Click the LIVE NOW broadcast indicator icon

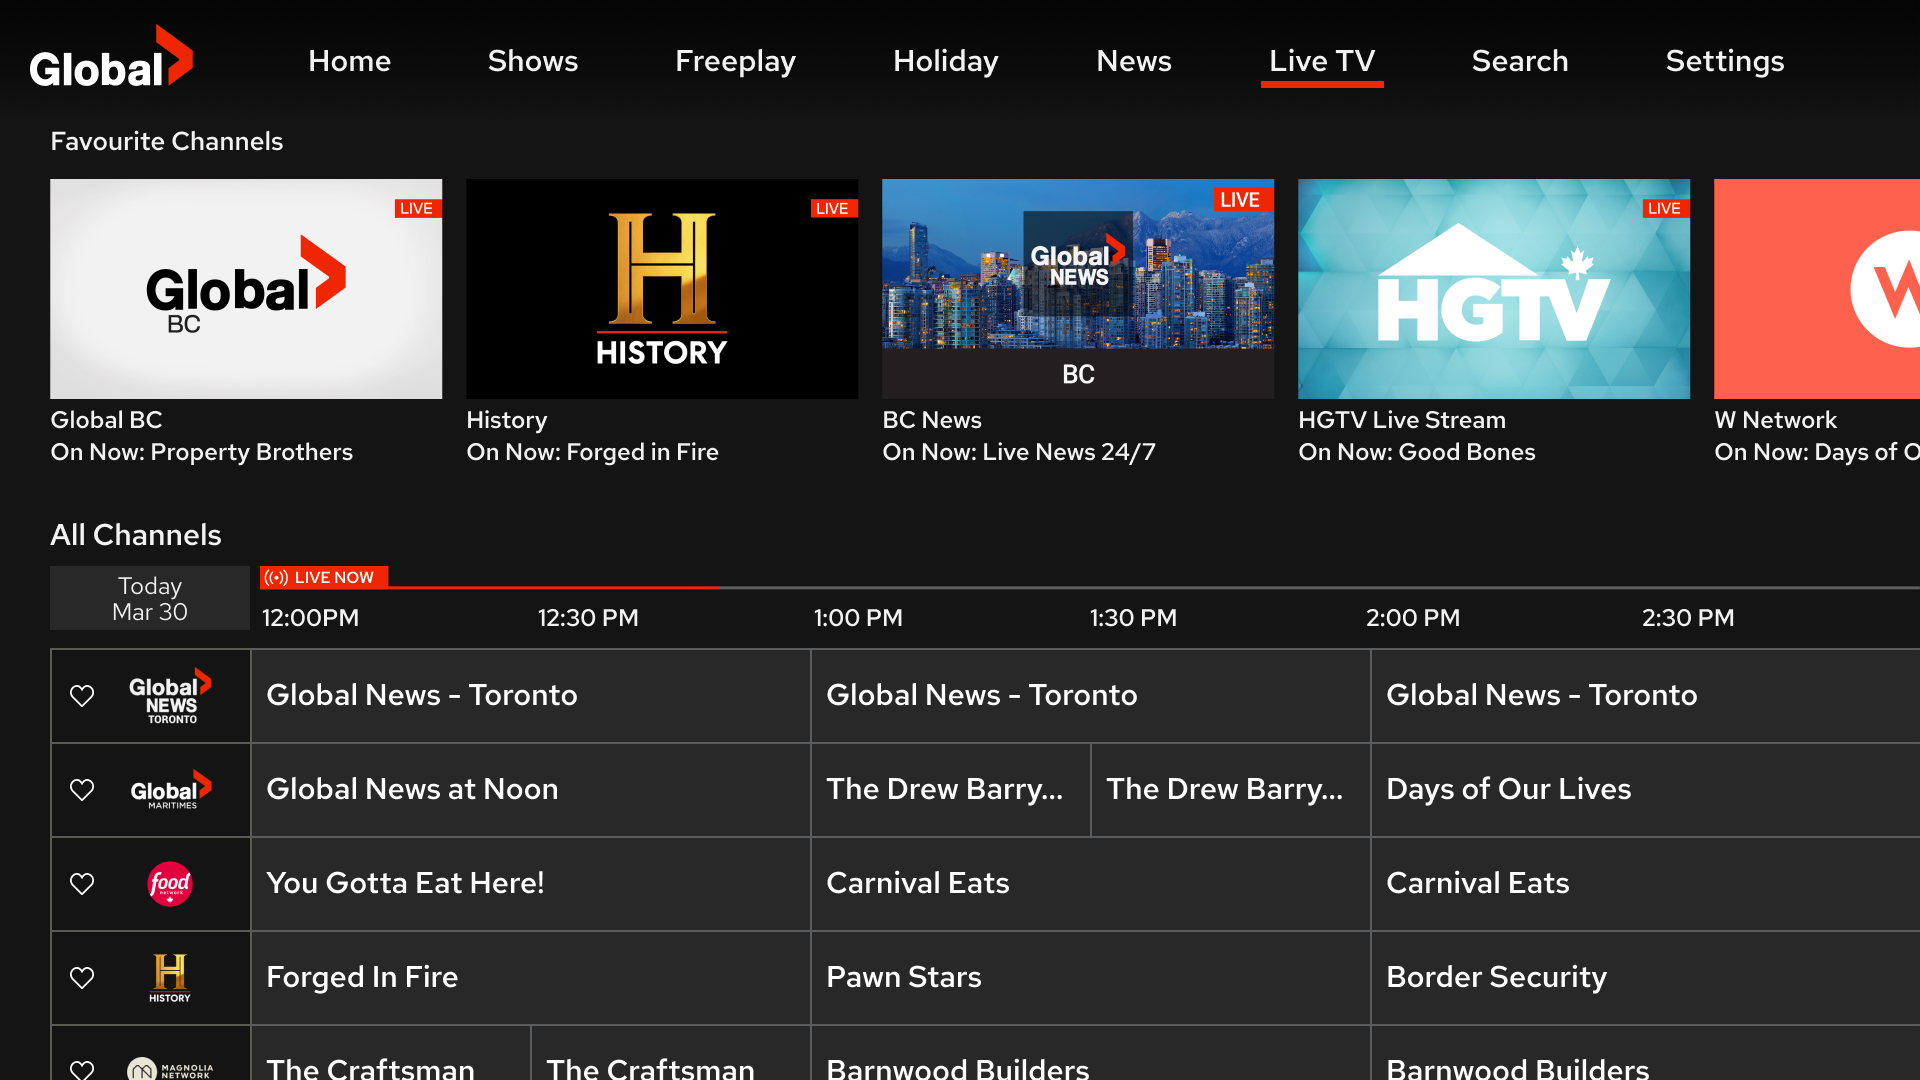point(277,577)
